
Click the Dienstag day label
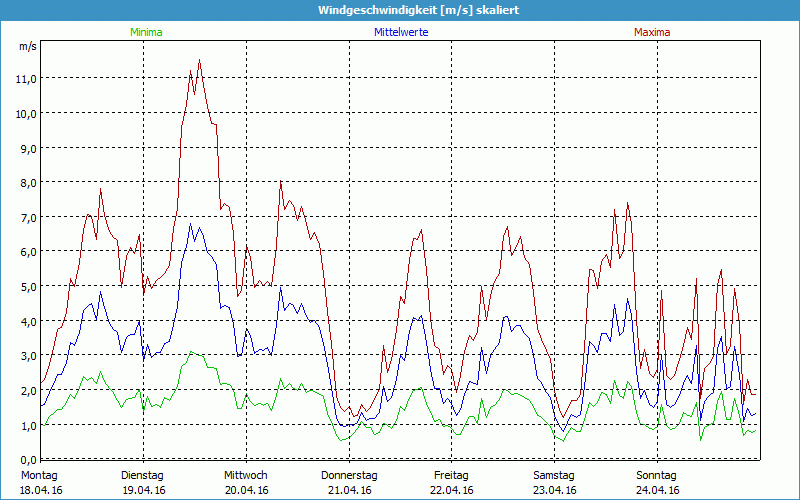142,476
